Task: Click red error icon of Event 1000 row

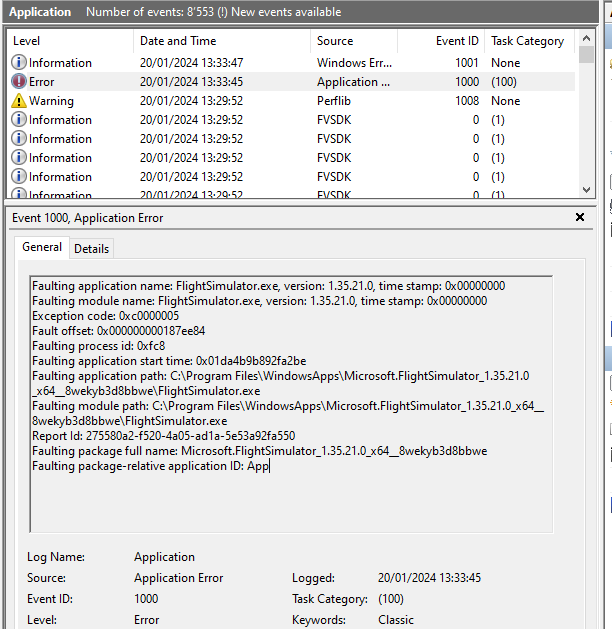Action: (18, 81)
